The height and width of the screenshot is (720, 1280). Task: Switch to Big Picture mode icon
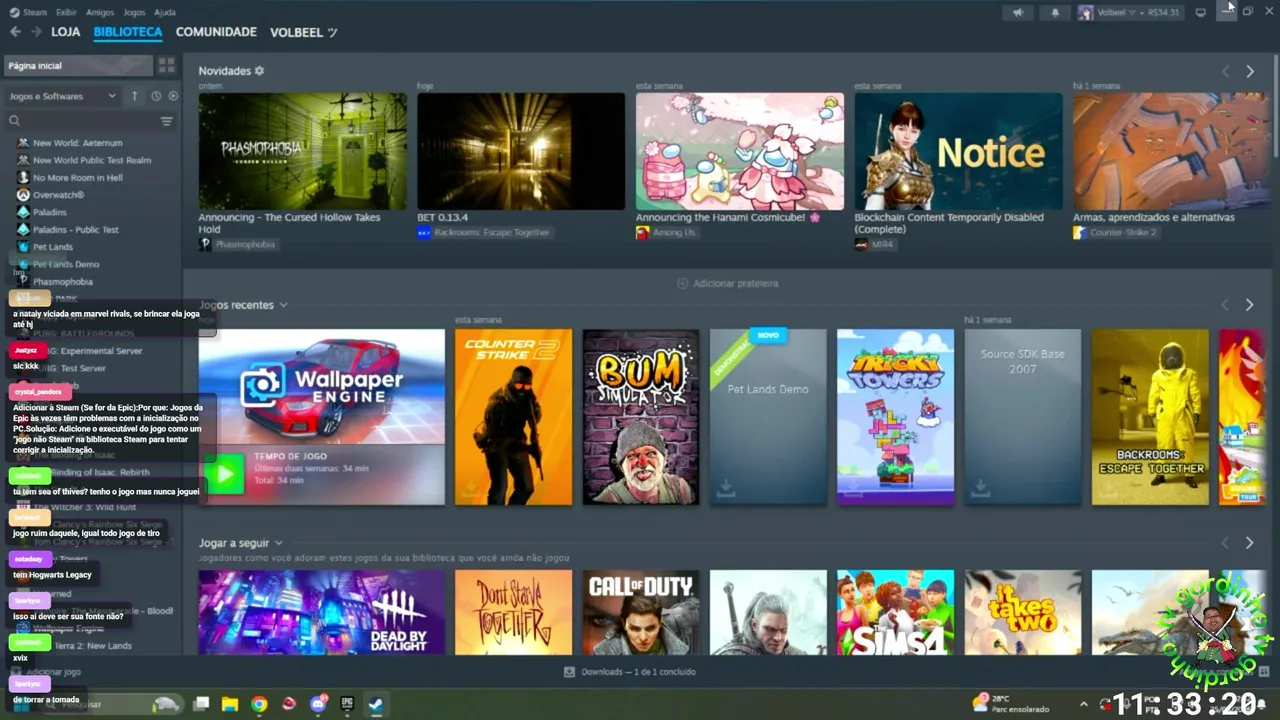pos(1201,12)
